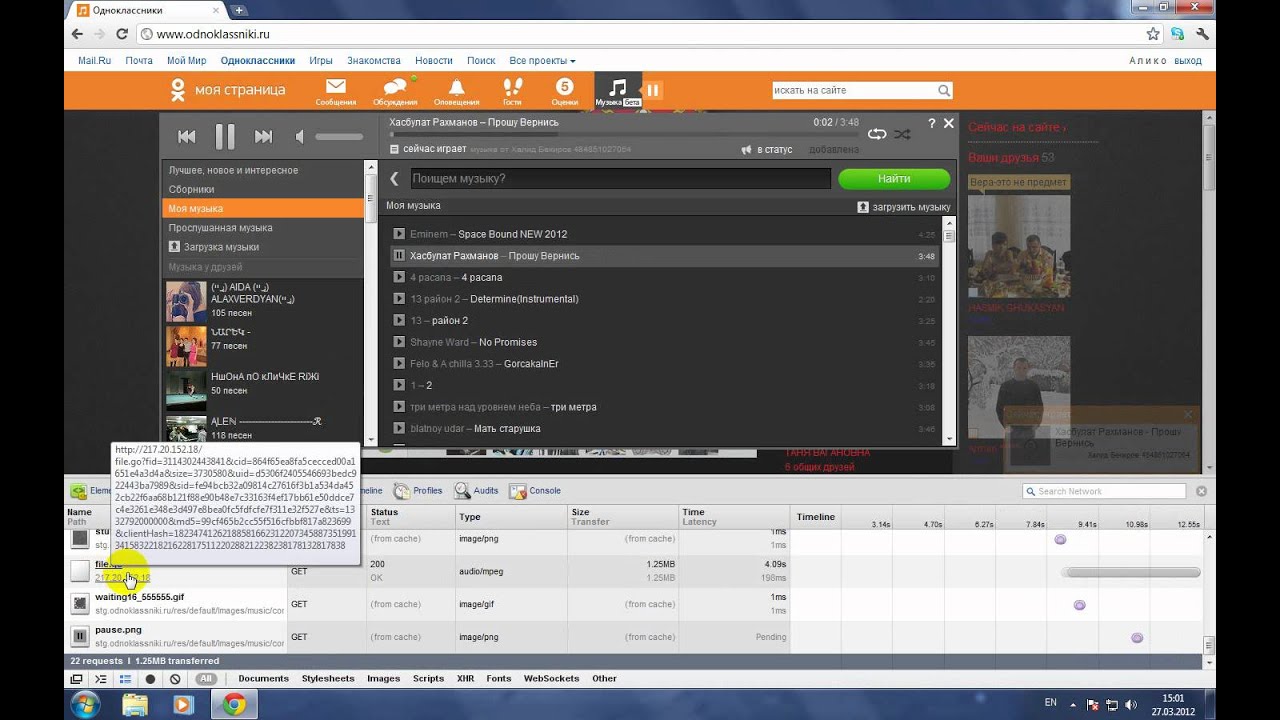Screen dimensions: 1280x720
Task: Search site using искать на сайте field
Action: pos(854,90)
